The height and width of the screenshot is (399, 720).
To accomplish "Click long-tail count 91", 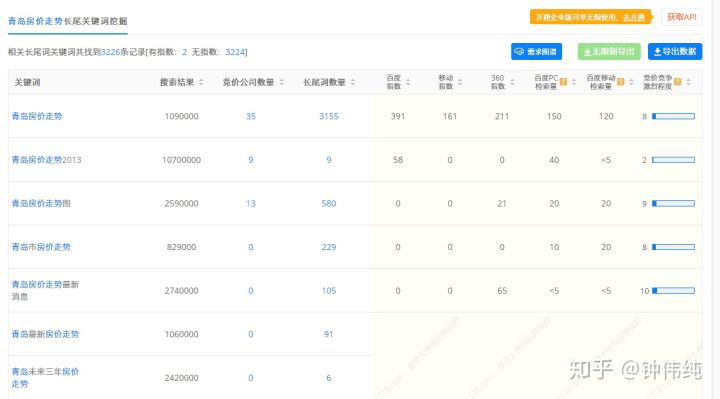I will click(x=329, y=334).
